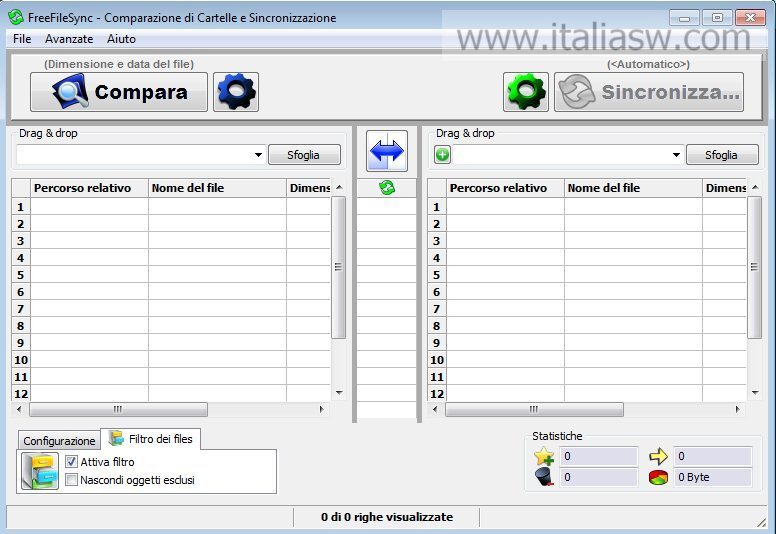Click the data volume pie chart icon

[658, 478]
